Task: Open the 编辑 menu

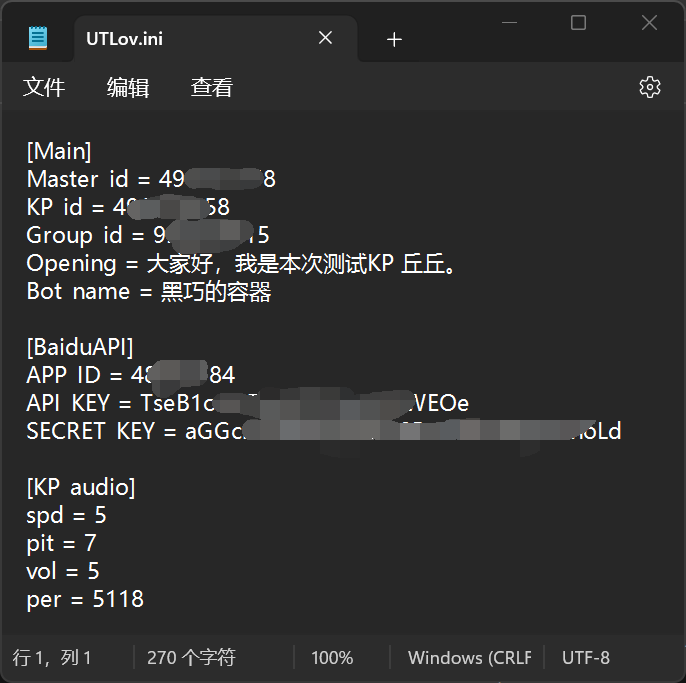Action: (x=128, y=88)
